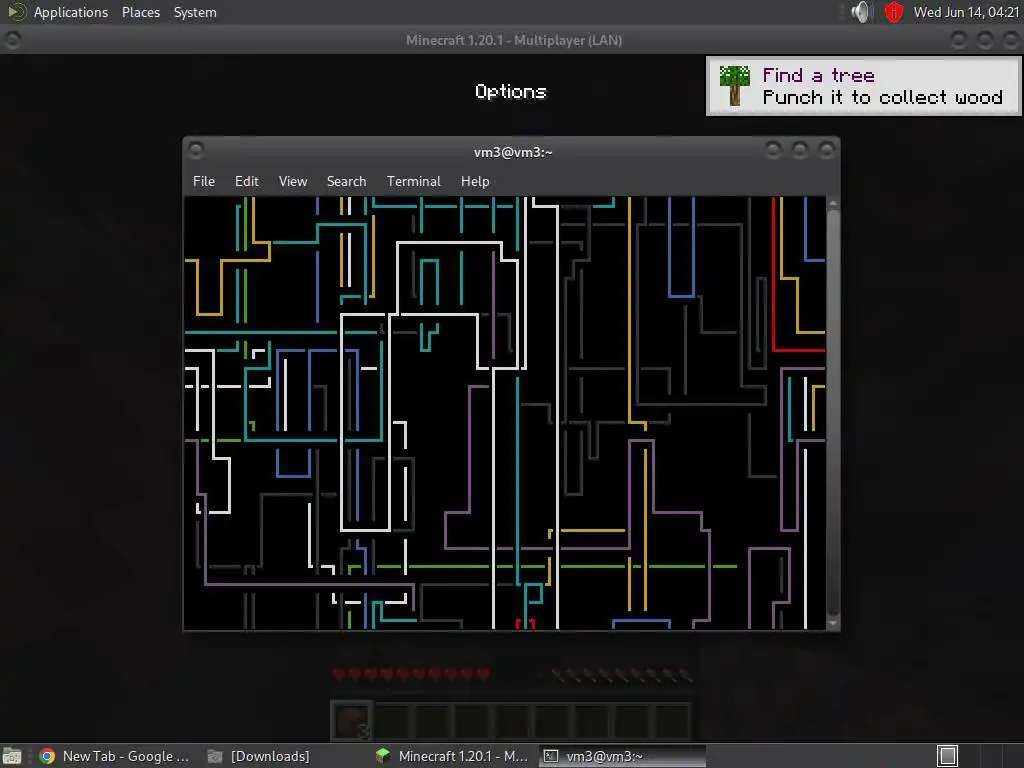Click the Options heading text
The width and height of the screenshot is (1024, 768).
click(511, 91)
